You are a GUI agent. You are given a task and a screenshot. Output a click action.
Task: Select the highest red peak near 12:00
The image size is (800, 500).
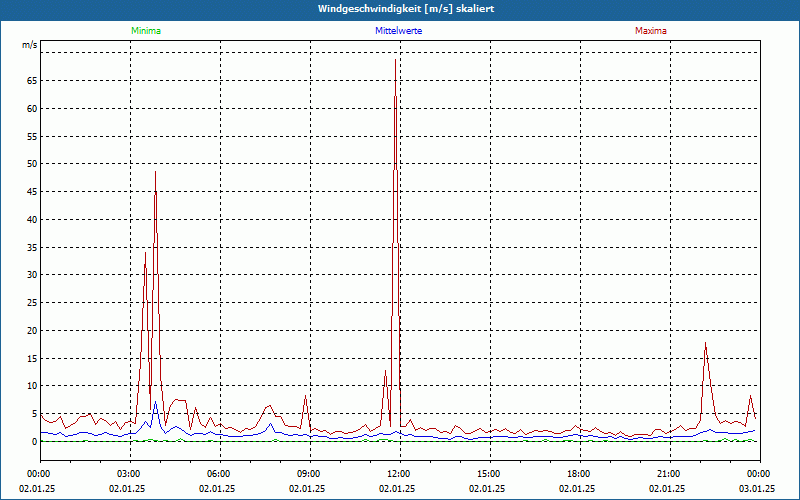[x=395, y=60]
